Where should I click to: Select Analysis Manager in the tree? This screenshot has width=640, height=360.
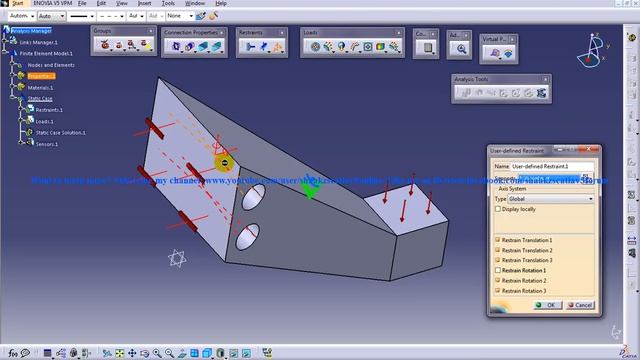pos(31,31)
